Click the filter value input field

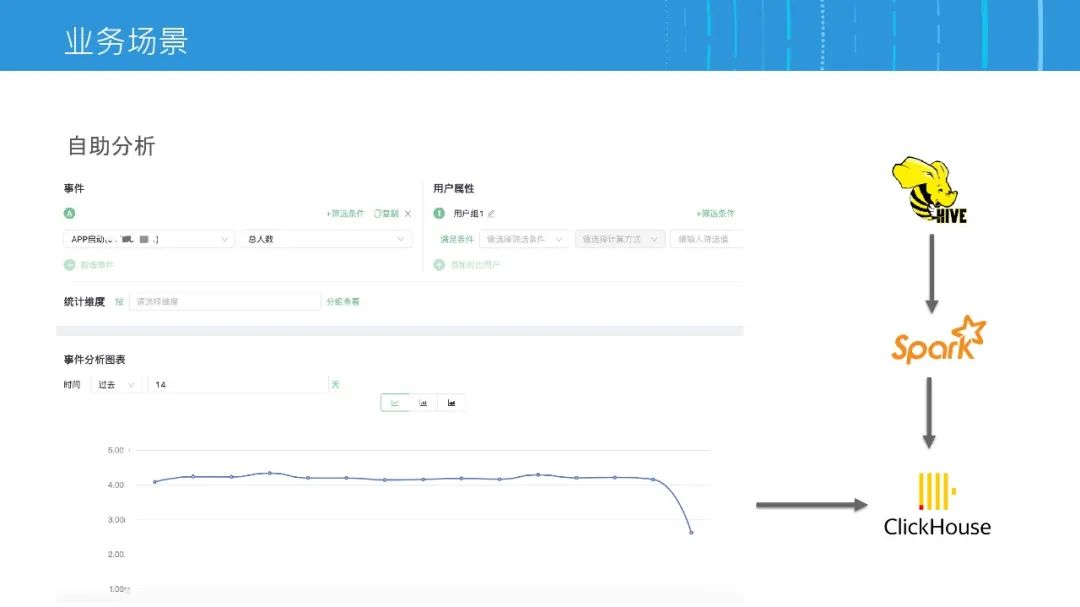pyautogui.click(x=707, y=239)
